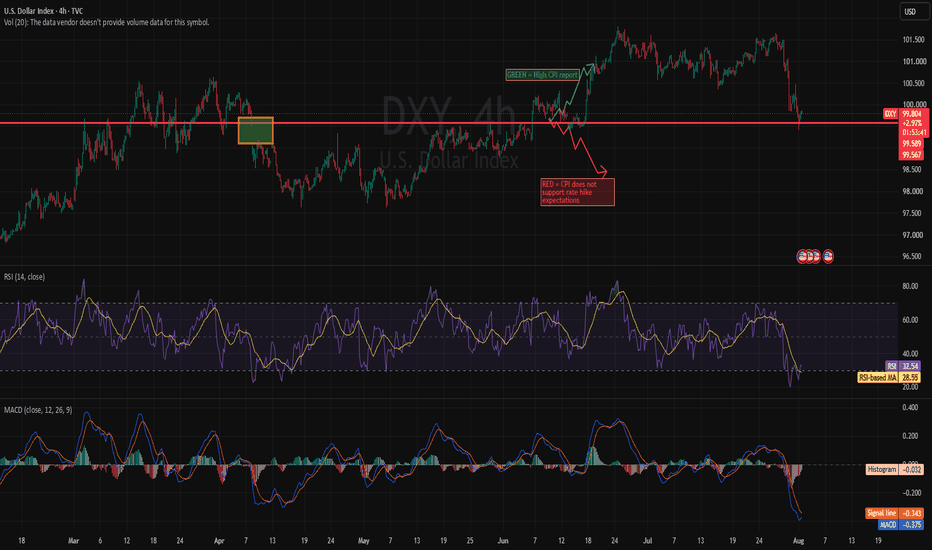This screenshot has width=932, height=550.
Task: Open the RSI (14, close) indicator legend
Action: point(24,276)
